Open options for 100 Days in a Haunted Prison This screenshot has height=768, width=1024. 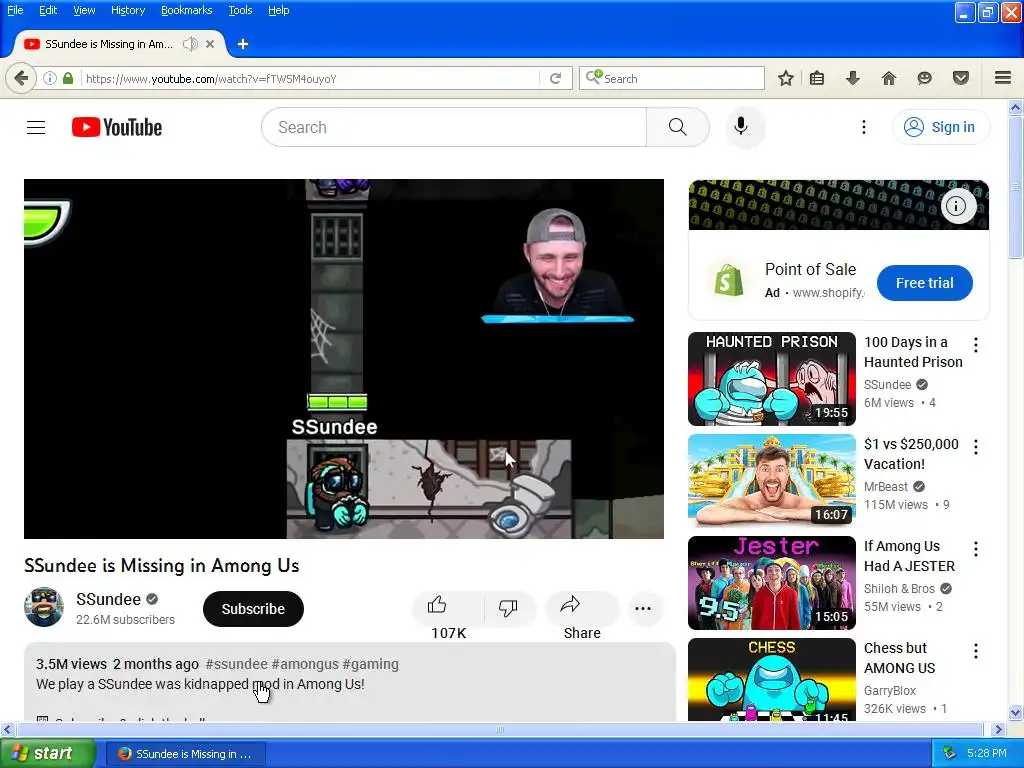coord(976,345)
